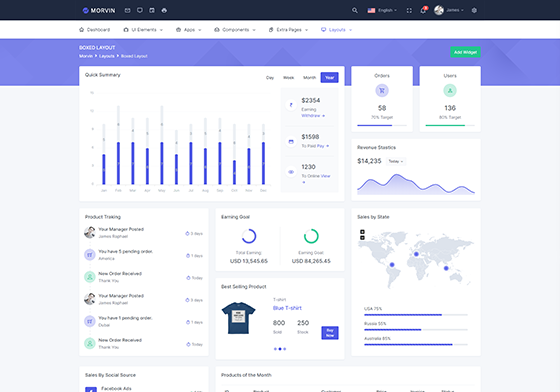Open the notifications bell icon
The image size is (560, 392).
[423, 10]
